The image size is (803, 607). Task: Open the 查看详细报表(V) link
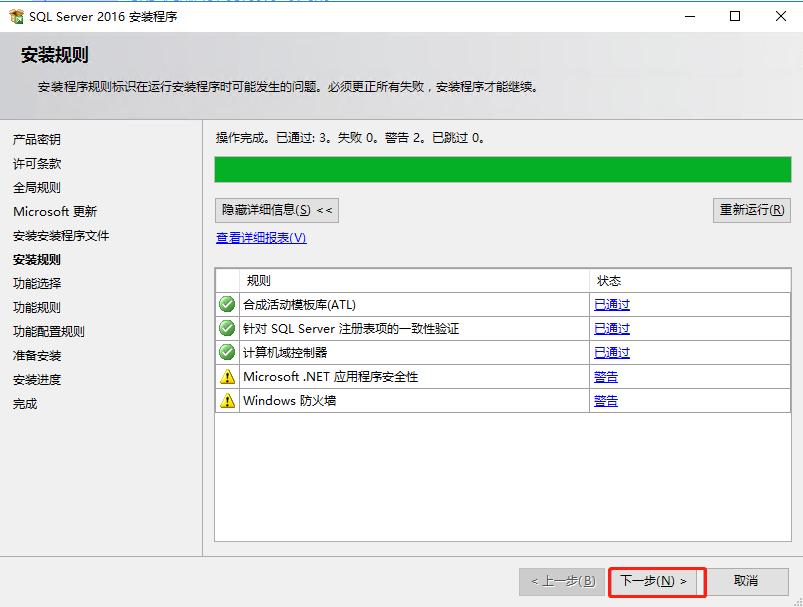tap(261, 238)
